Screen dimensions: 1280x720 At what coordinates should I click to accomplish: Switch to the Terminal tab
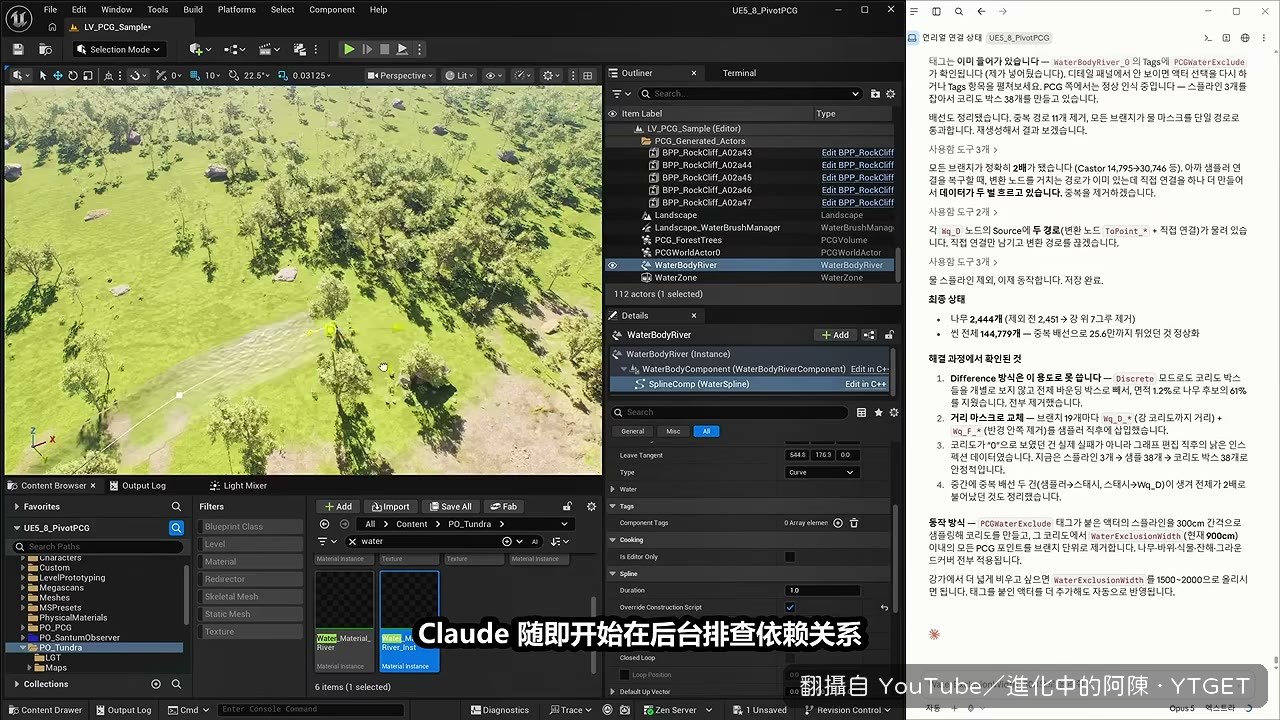(x=739, y=73)
